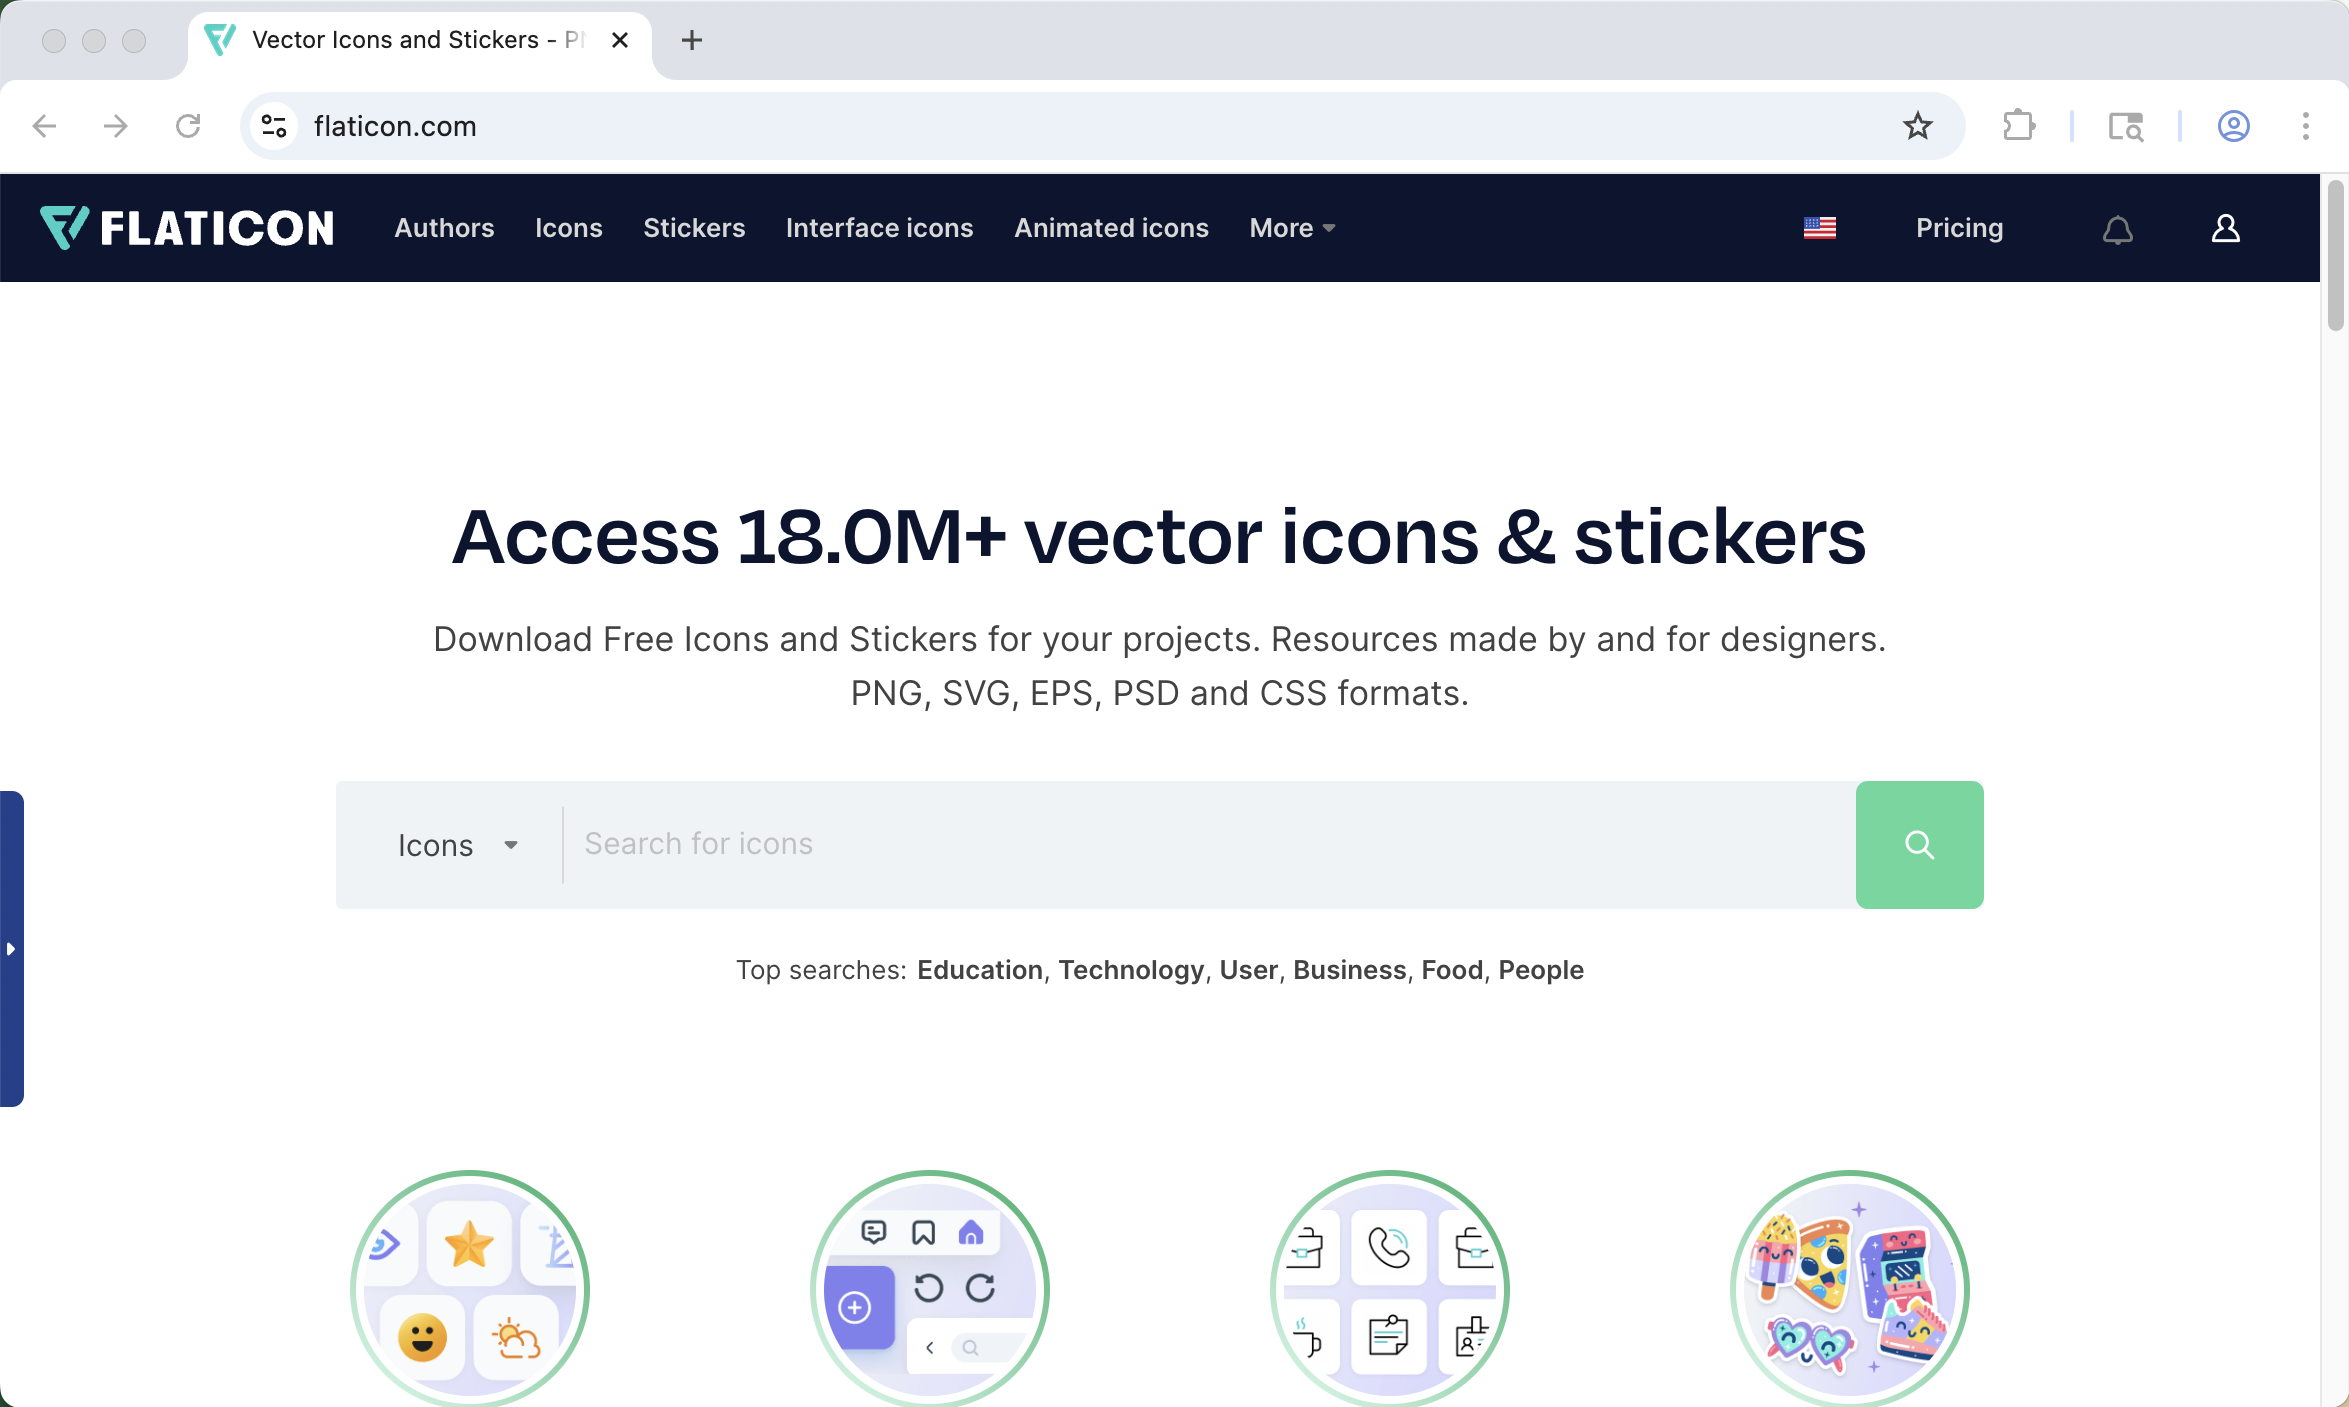Expand the More navigation menu
The height and width of the screenshot is (1407, 2349).
[x=1291, y=228]
